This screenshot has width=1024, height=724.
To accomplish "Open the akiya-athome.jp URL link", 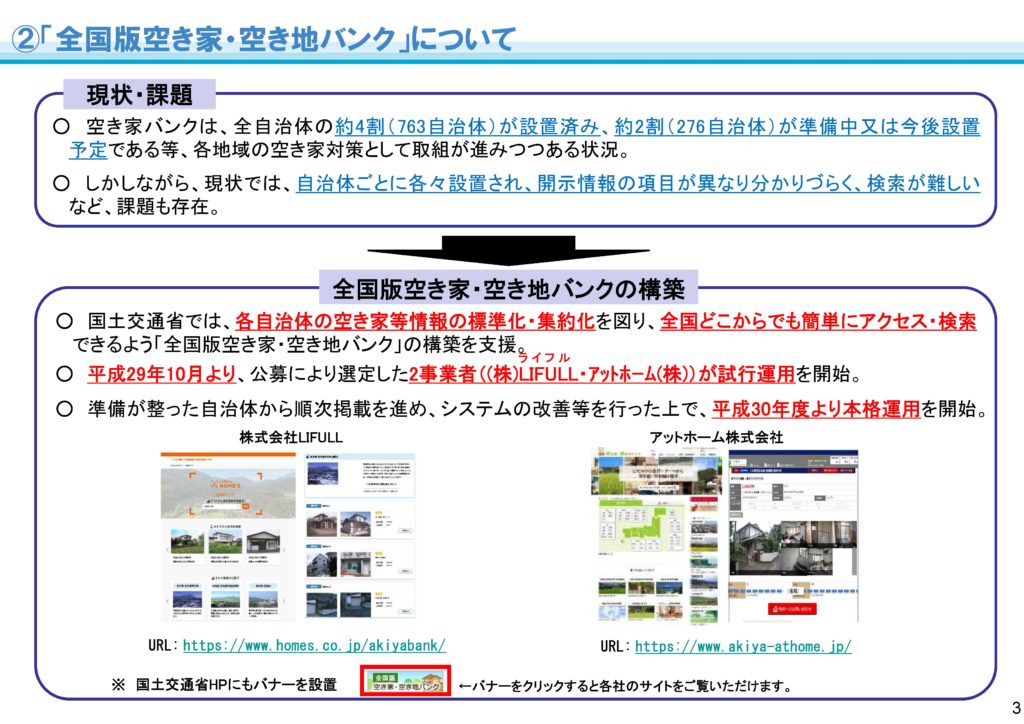I will (x=743, y=646).
